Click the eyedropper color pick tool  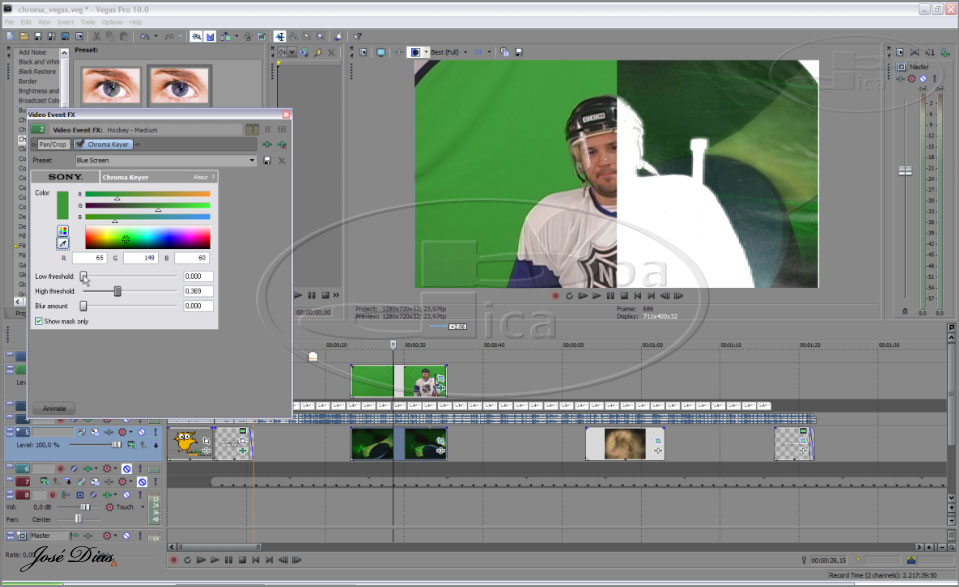click(62, 243)
